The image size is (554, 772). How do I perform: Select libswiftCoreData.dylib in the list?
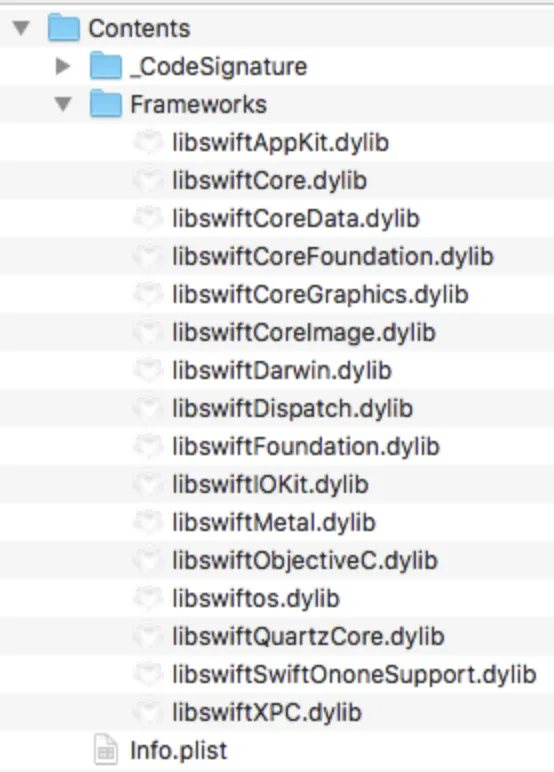click(x=296, y=218)
